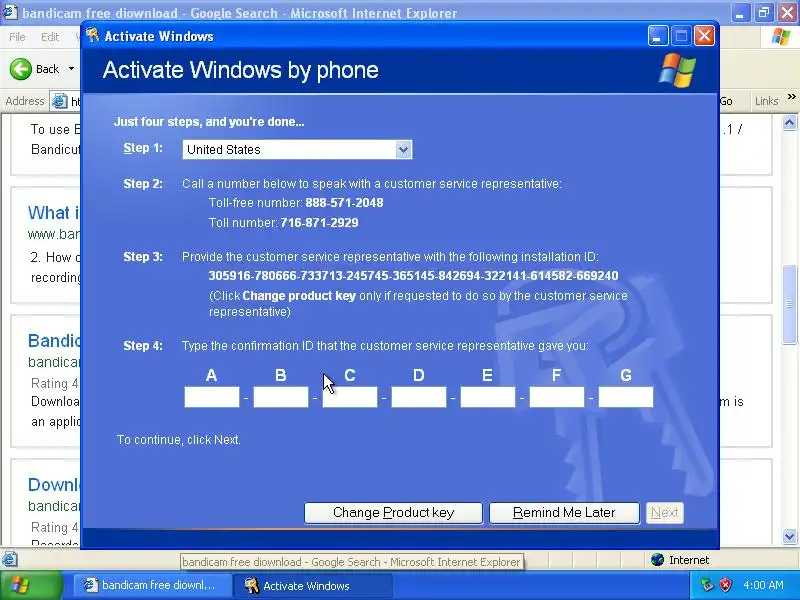Click the disabled Next button
The image size is (800, 600).
[x=664, y=513]
